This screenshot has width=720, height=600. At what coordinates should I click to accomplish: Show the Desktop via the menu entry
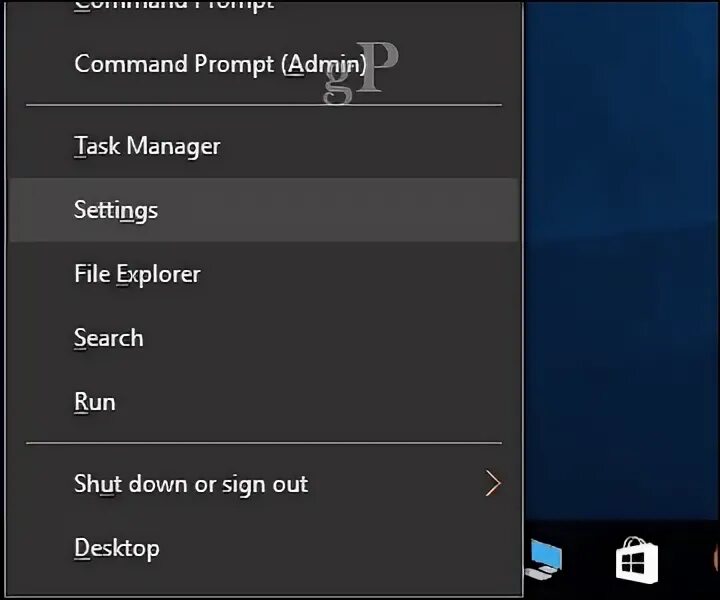(x=116, y=548)
